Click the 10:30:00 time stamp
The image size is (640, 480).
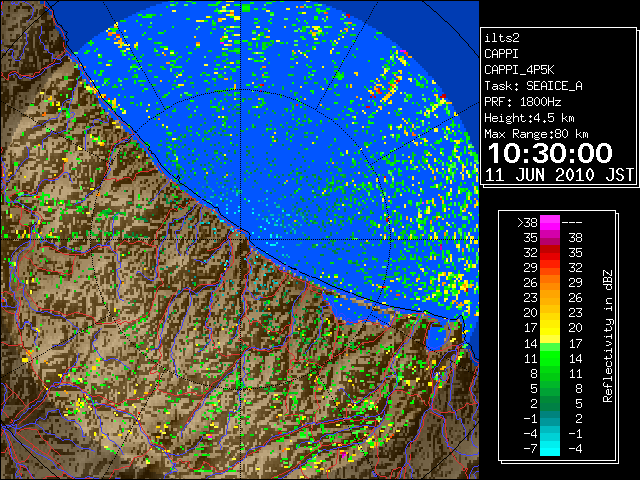550,153
